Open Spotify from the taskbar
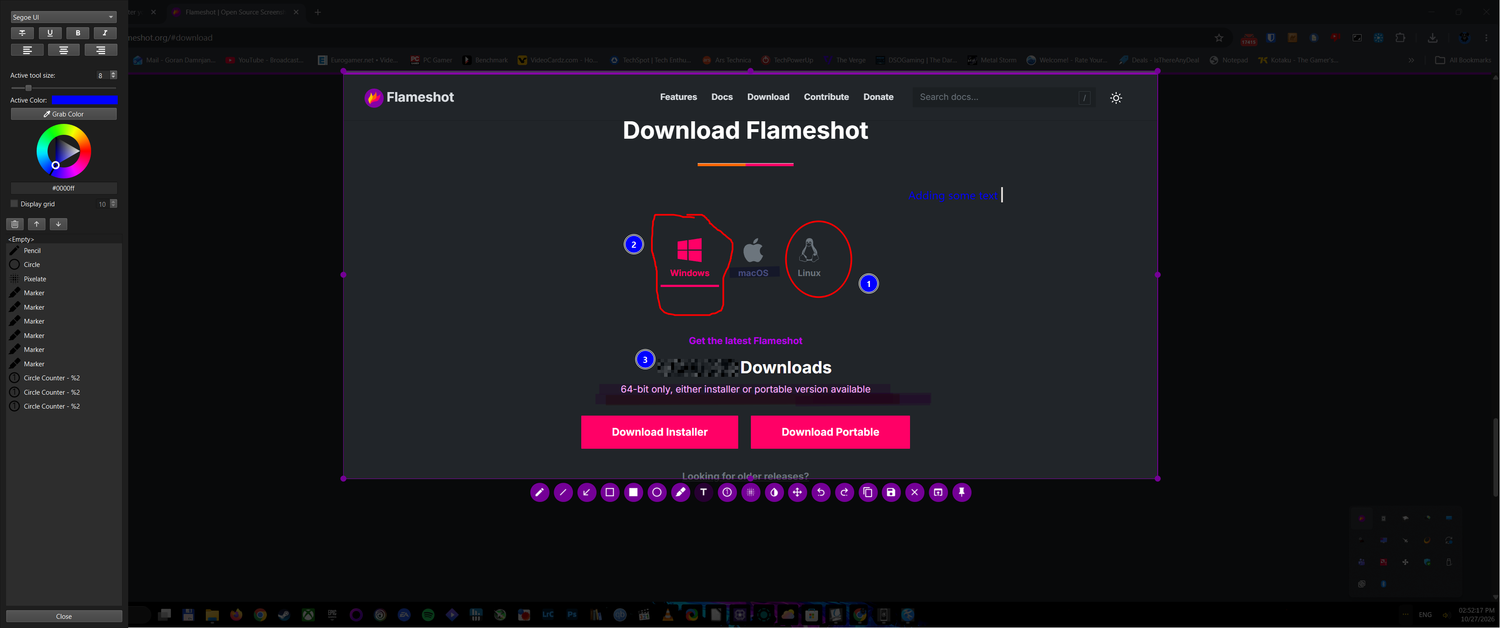Viewport: 1500px width, 628px height. click(428, 615)
